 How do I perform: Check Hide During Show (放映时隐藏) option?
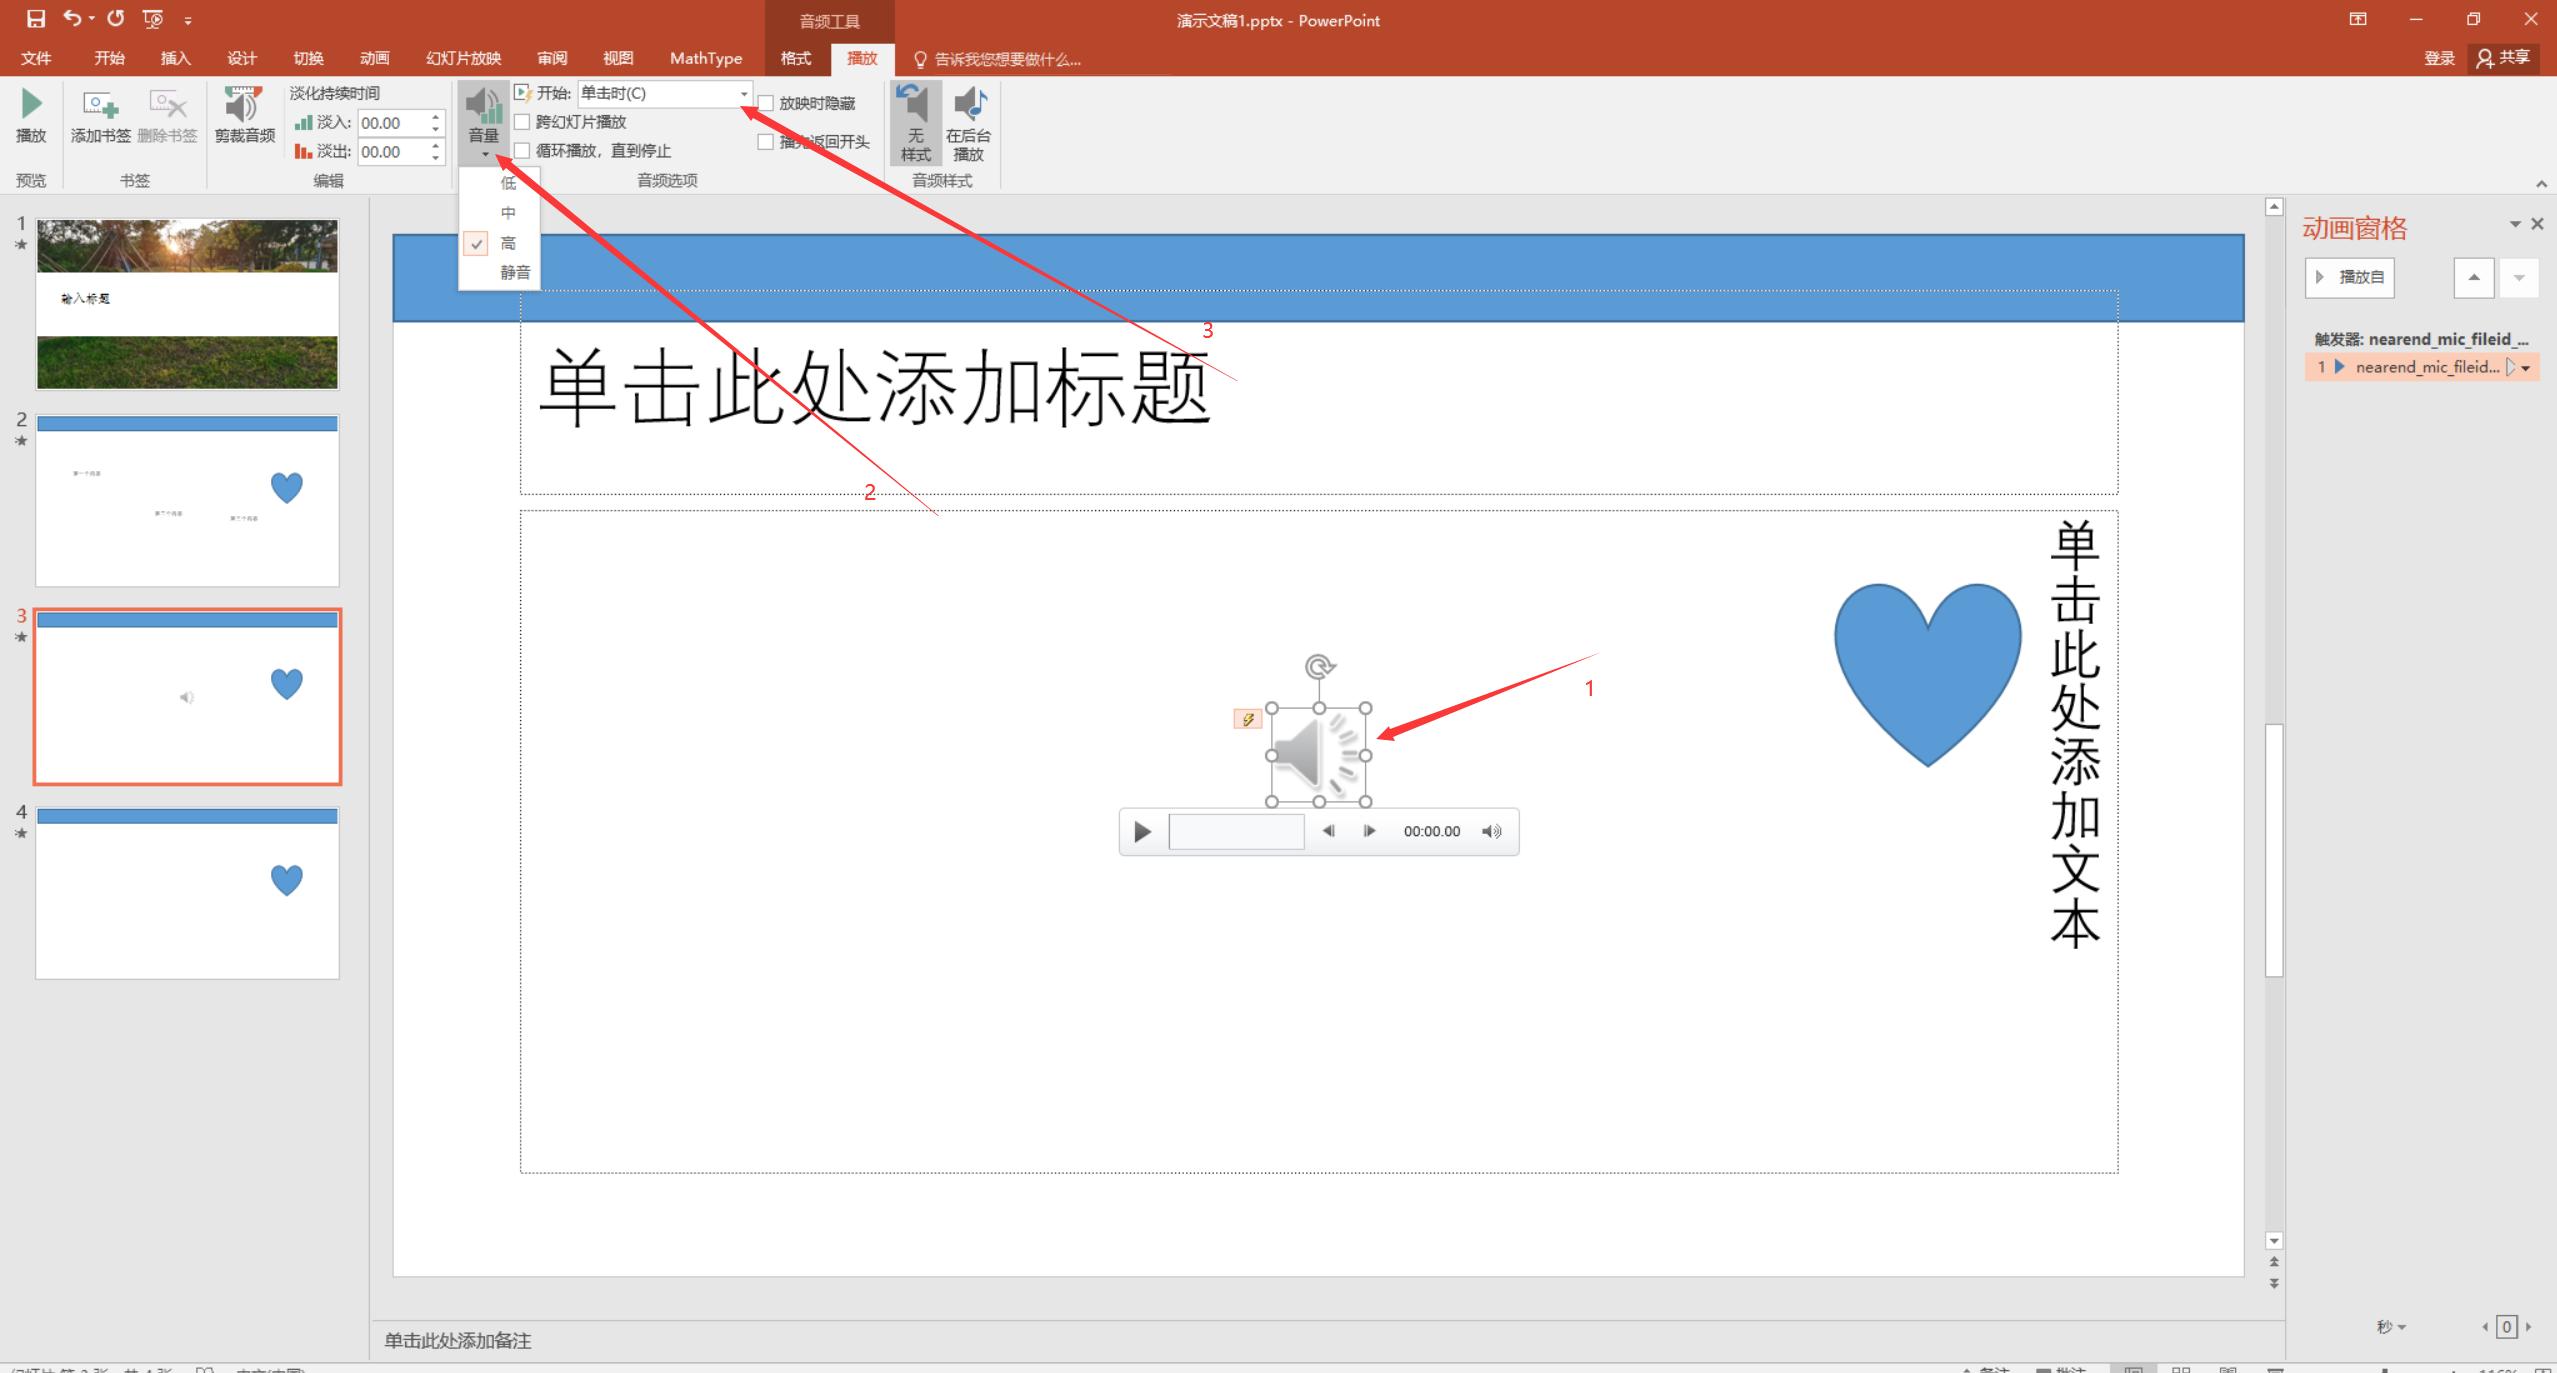point(766,103)
